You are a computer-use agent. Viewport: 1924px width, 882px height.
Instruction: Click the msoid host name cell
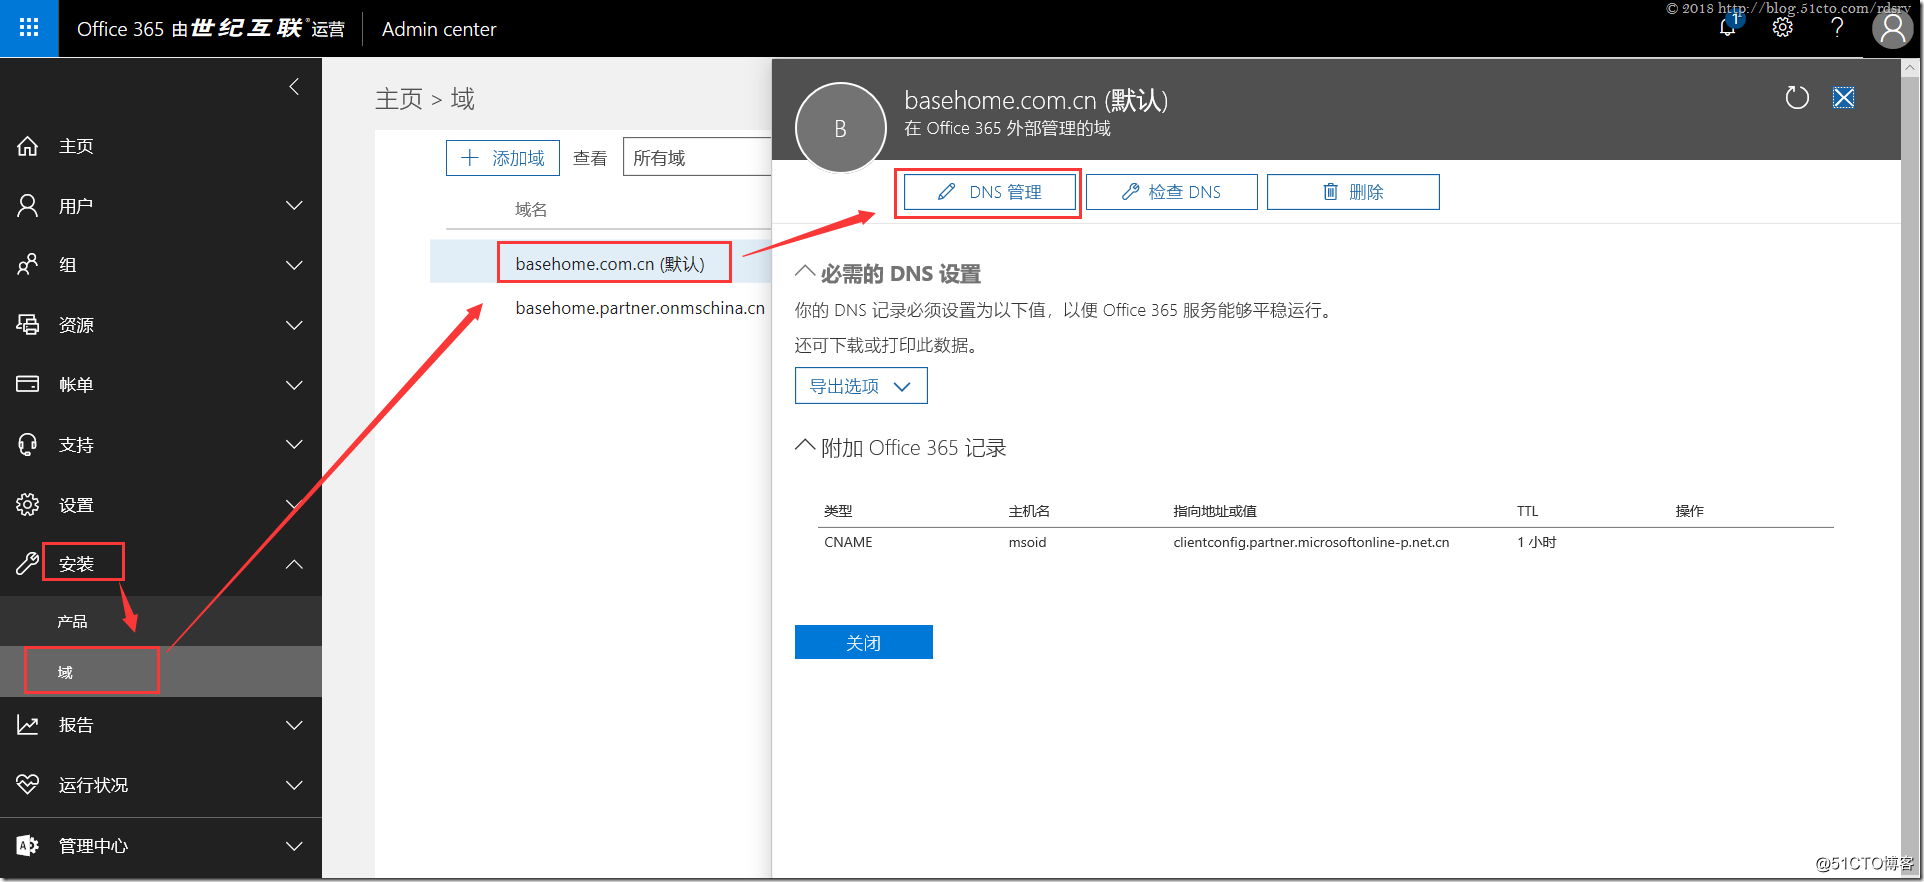[1027, 542]
